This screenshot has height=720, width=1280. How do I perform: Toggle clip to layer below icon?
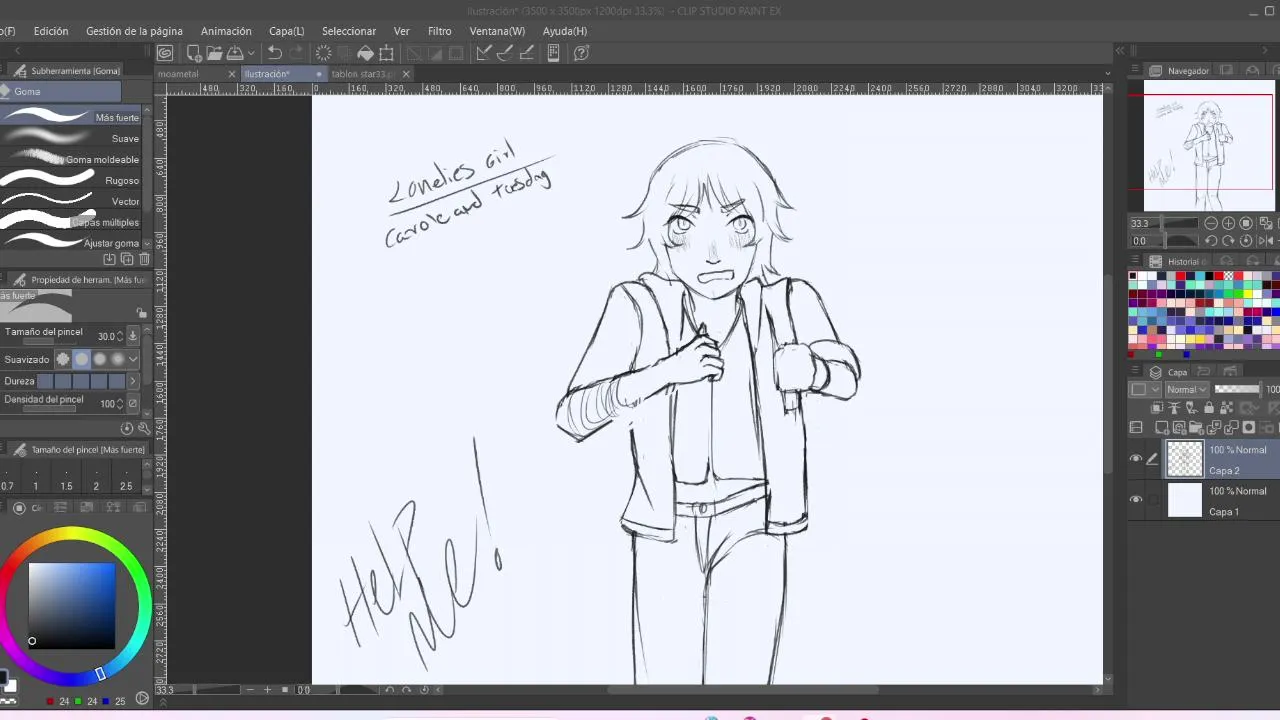coord(1158,408)
